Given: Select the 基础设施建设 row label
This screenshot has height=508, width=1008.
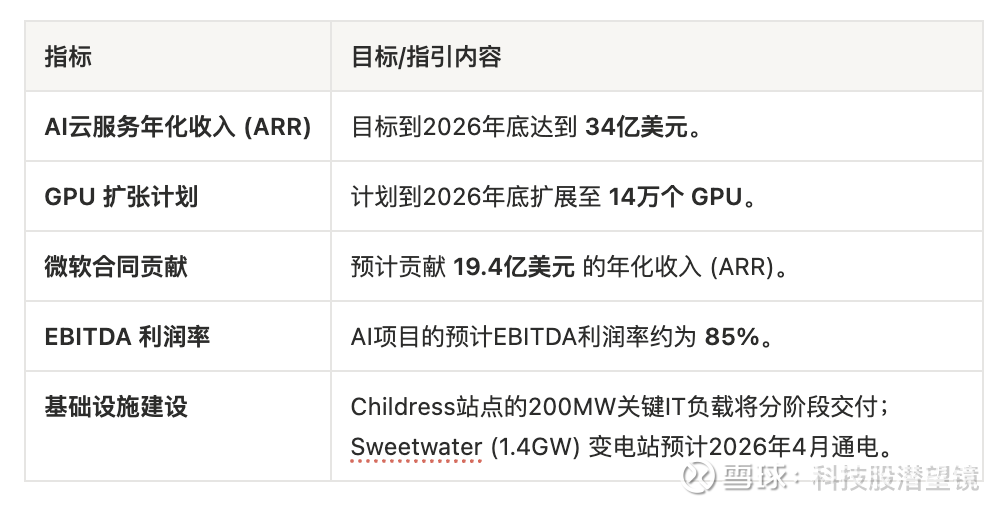Looking at the screenshot, I should click(116, 407).
